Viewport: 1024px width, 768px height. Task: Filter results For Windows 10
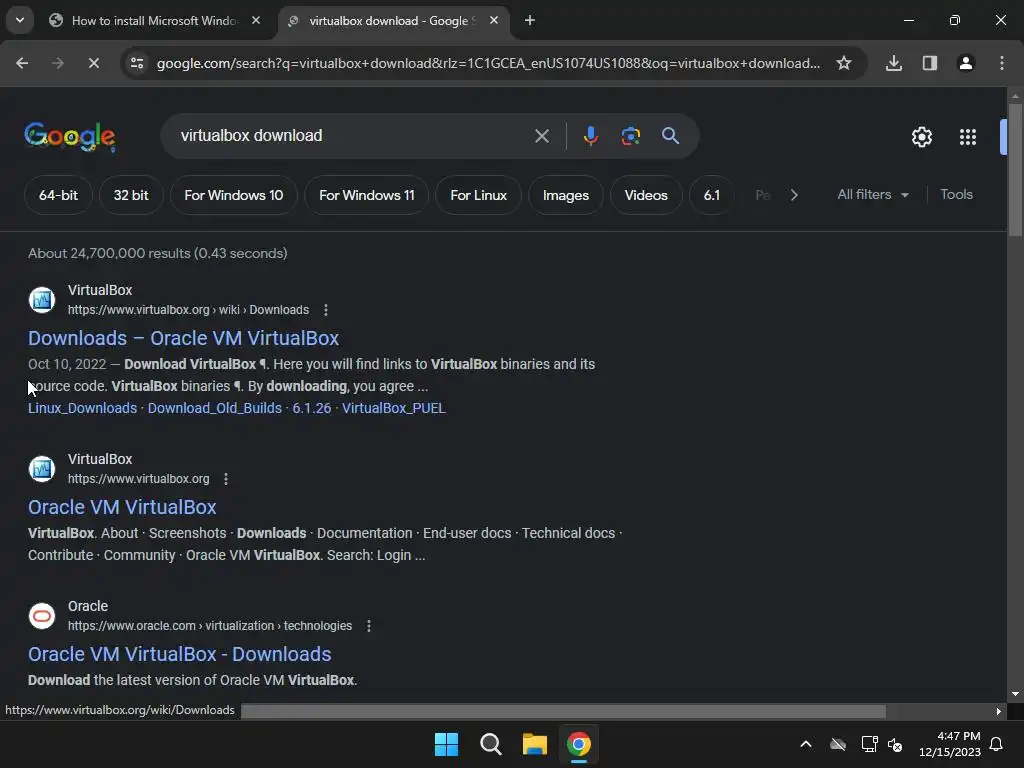234,195
